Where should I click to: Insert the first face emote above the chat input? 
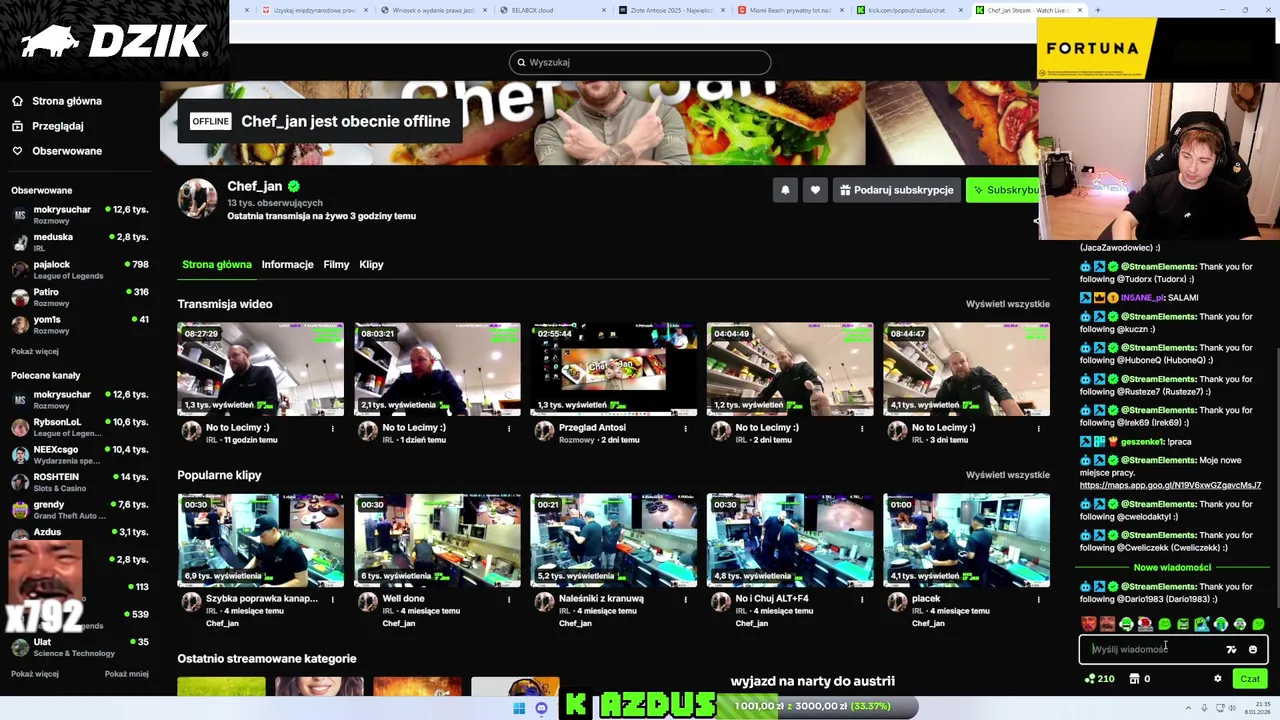[1089, 624]
